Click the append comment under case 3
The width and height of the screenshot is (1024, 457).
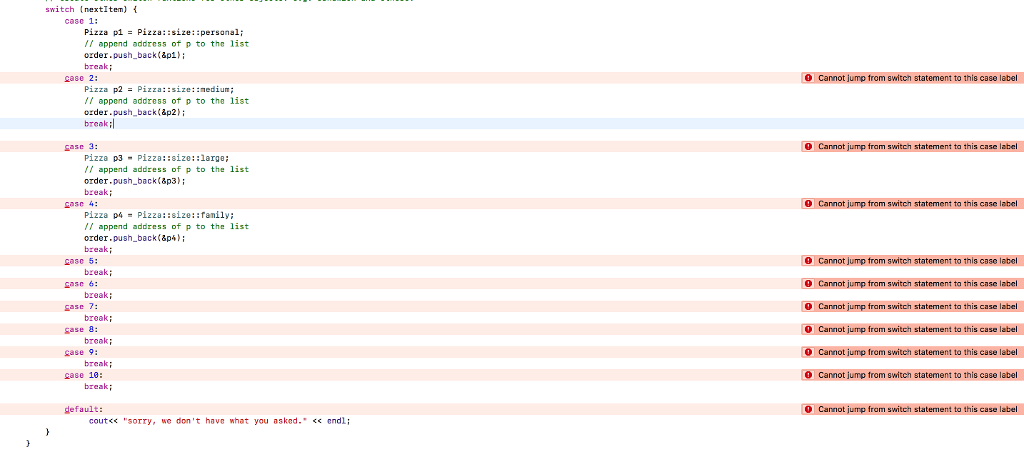(x=167, y=169)
